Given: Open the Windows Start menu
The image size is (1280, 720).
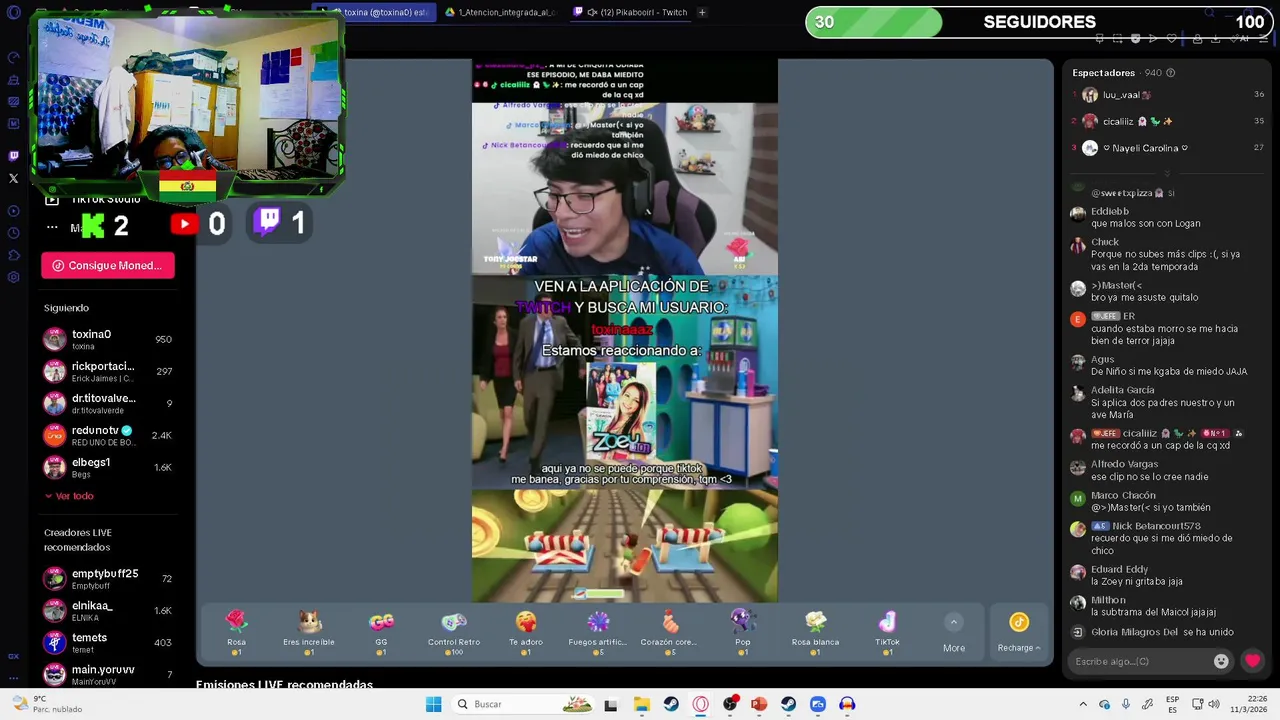Looking at the screenshot, I should point(433,704).
